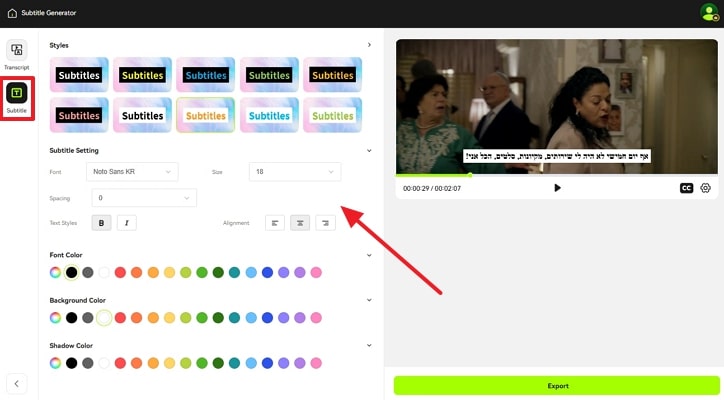
Task: Align subtitles to the right
Action: coord(326,223)
